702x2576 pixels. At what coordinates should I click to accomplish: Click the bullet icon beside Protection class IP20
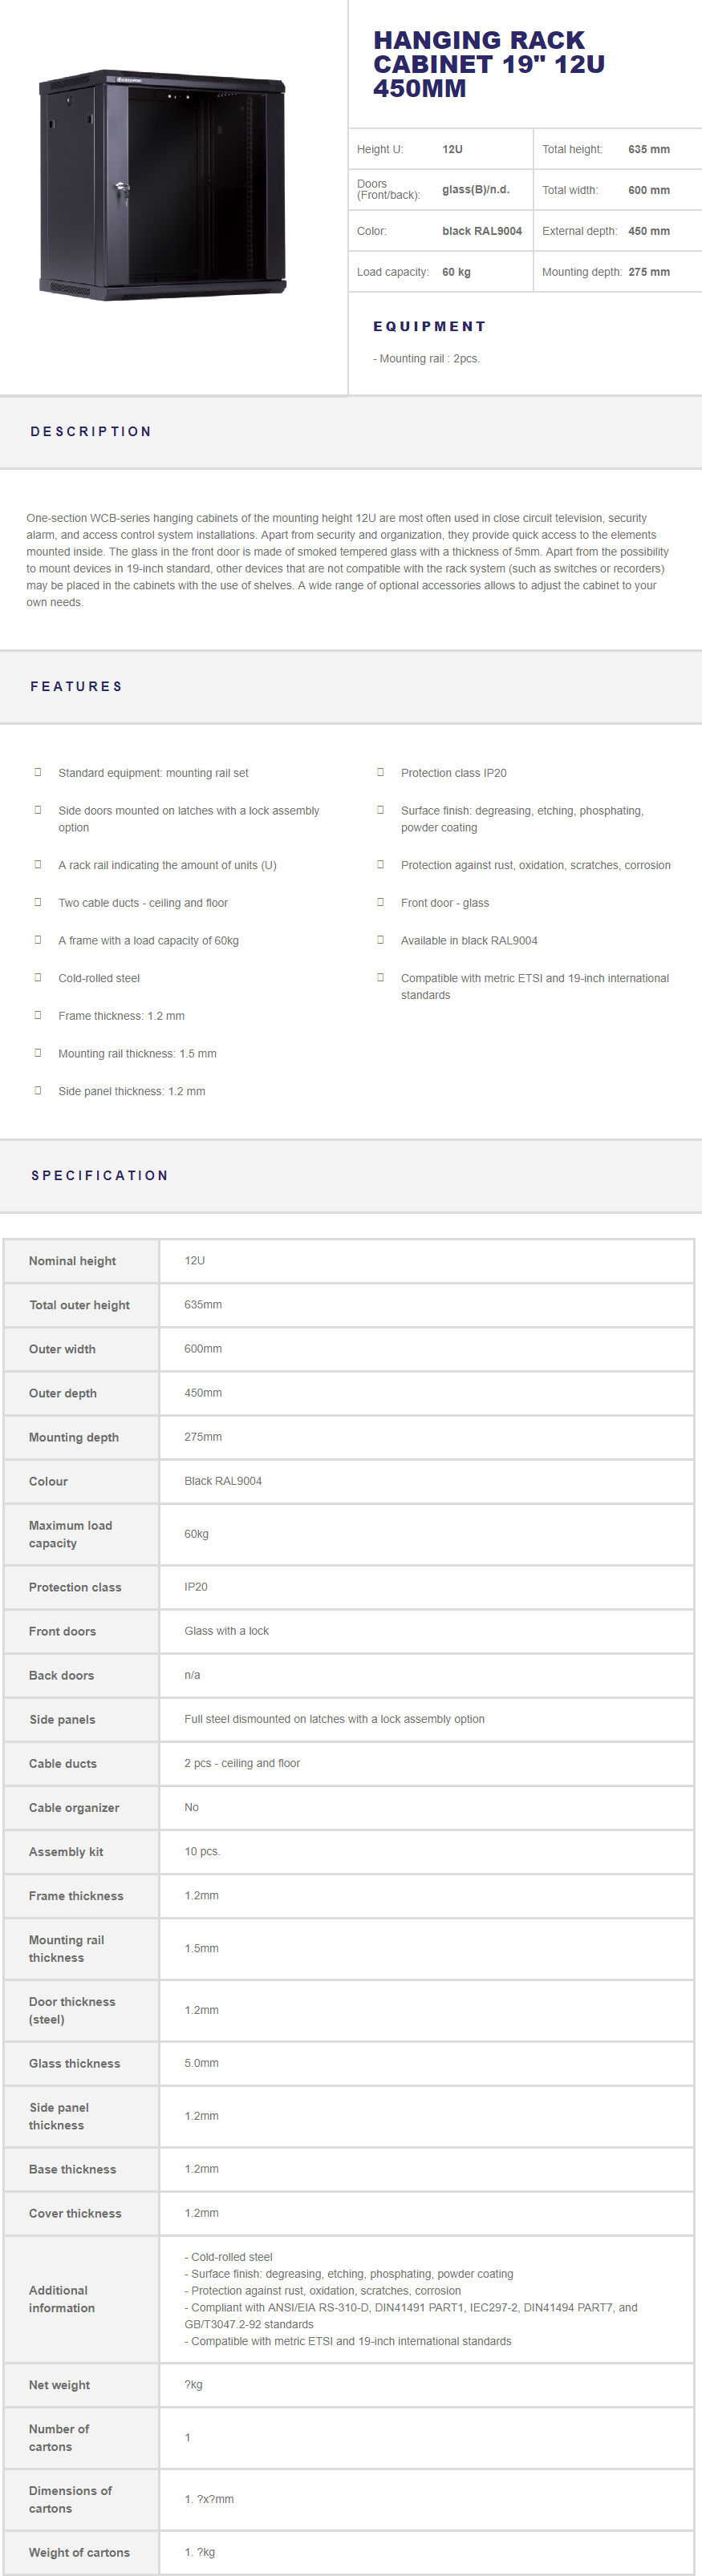tap(380, 772)
